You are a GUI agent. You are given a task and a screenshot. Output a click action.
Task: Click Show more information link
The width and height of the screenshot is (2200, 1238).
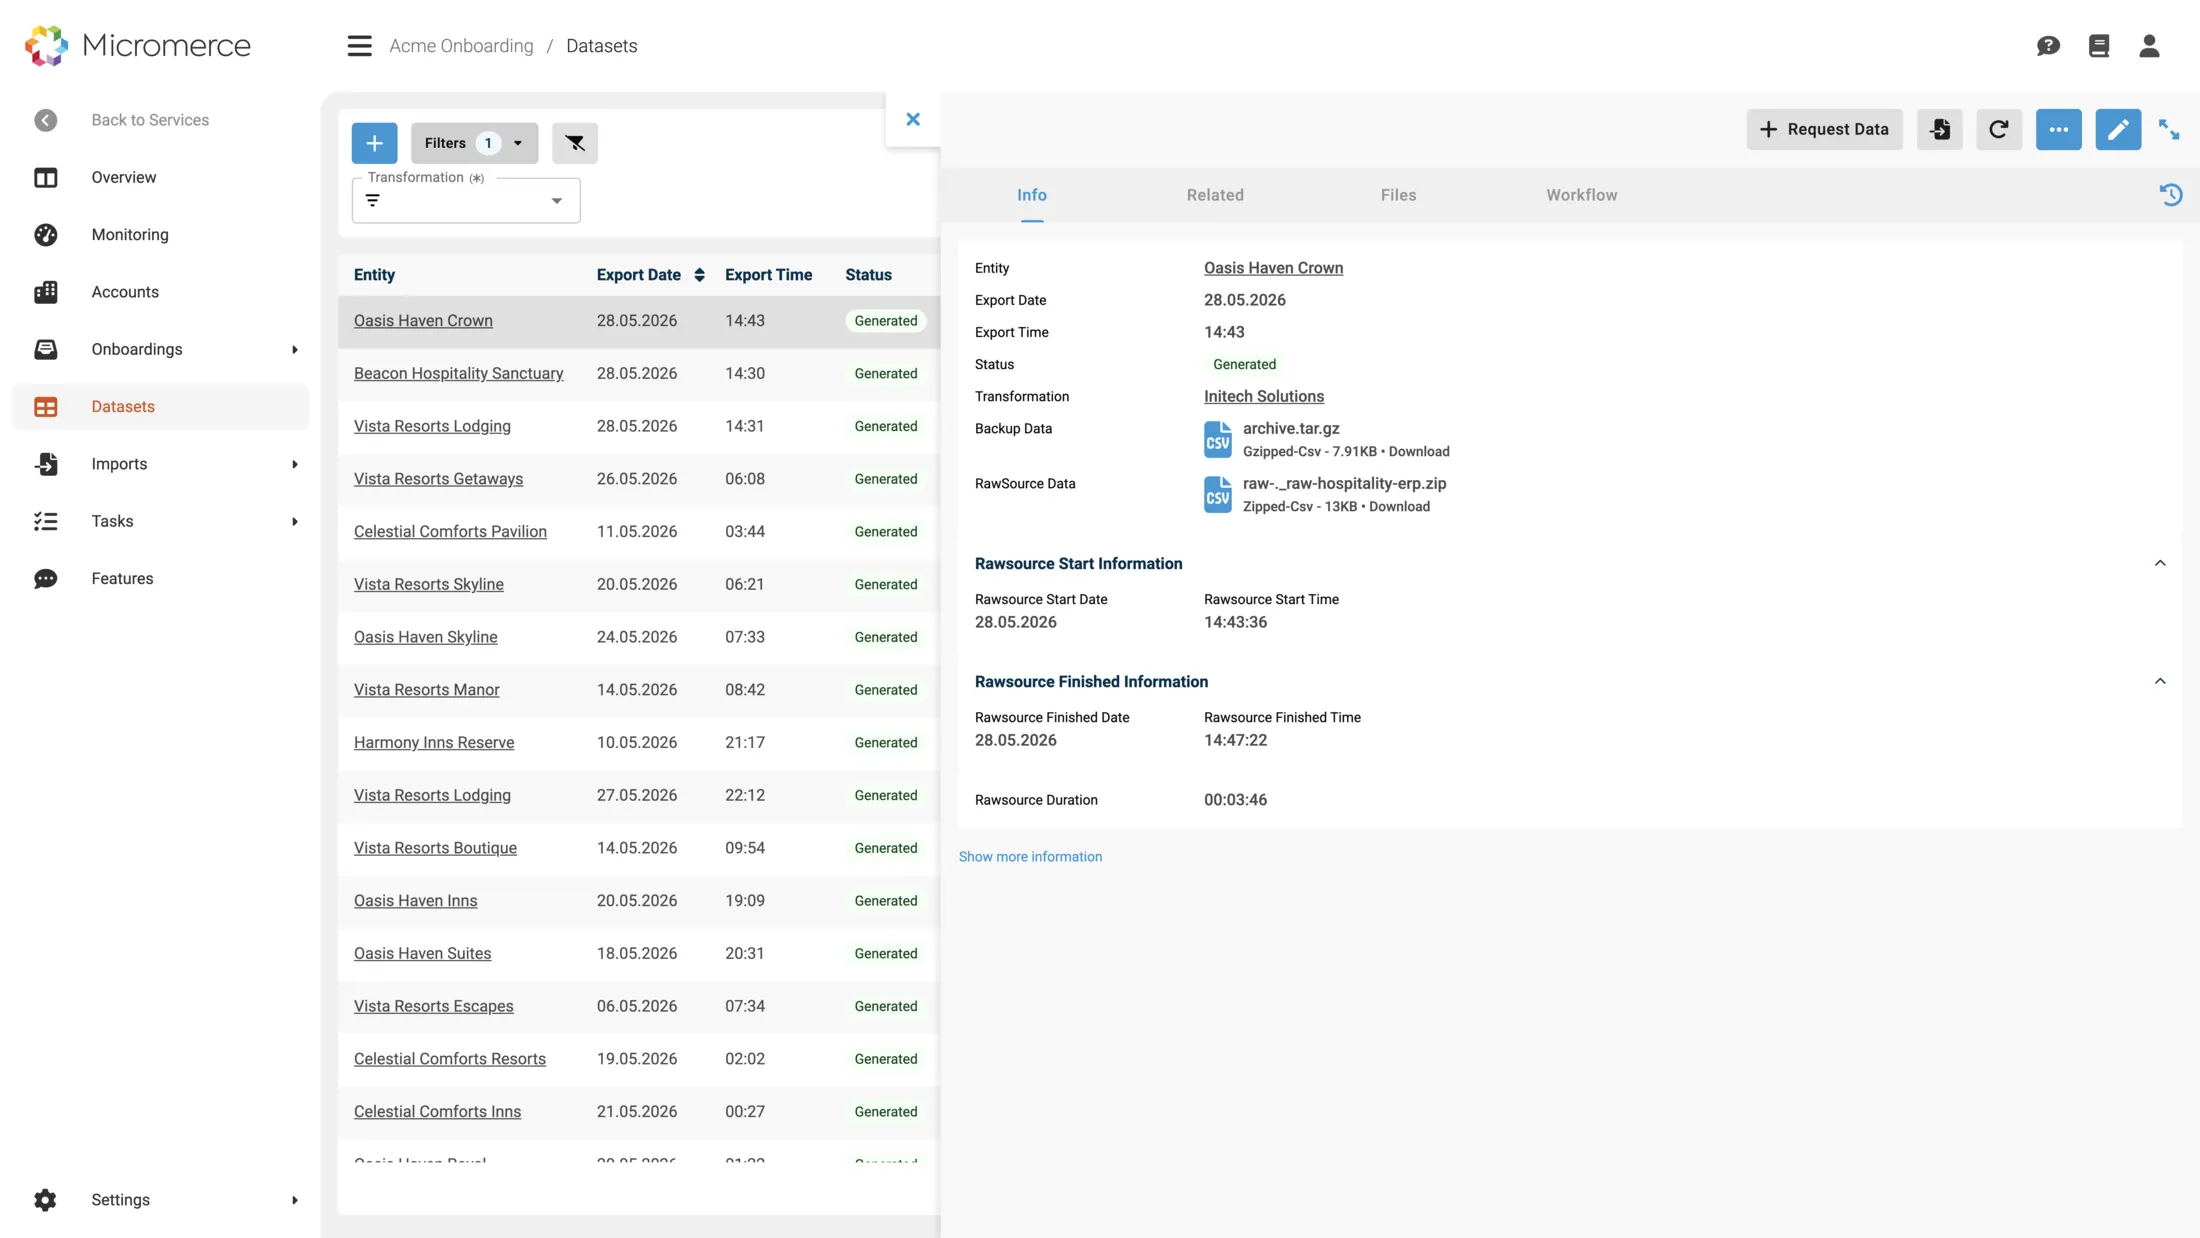click(1030, 857)
